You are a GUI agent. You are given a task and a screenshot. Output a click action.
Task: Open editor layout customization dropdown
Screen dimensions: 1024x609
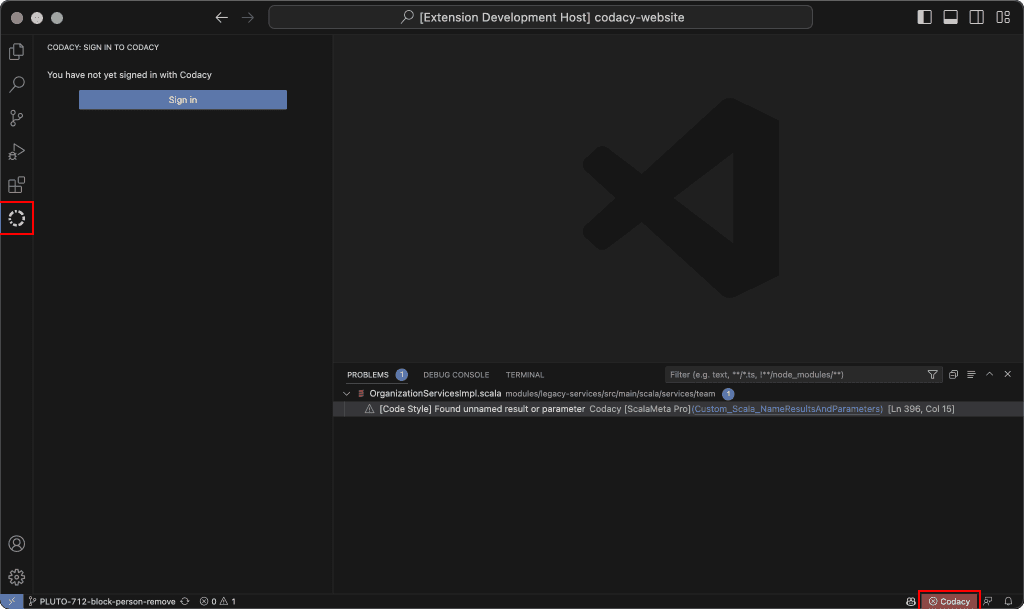pyautogui.click(x=1002, y=16)
